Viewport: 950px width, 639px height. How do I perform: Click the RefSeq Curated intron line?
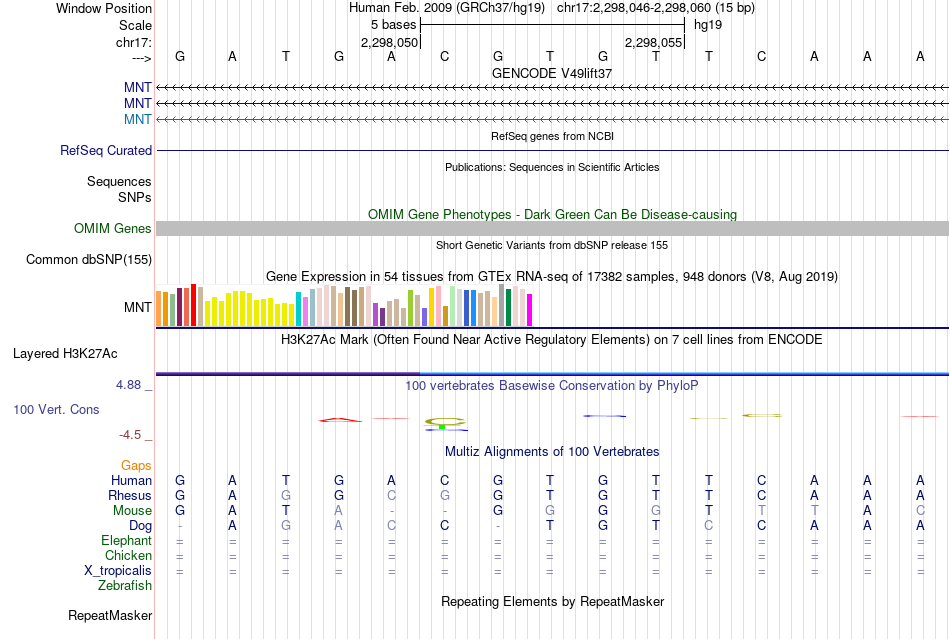[x=552, y=150]
